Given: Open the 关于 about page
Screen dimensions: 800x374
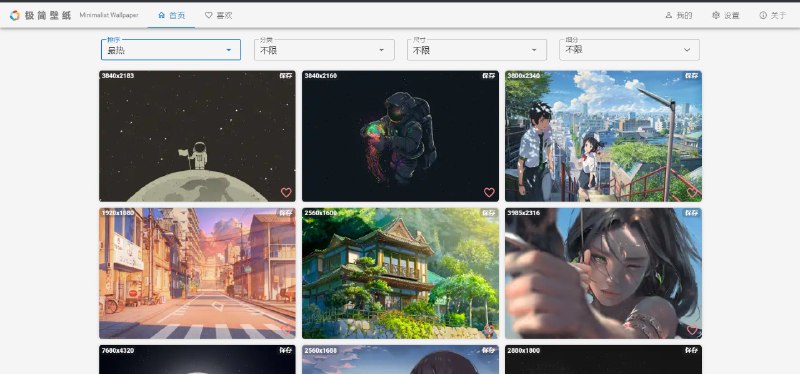Looking at the screenshot, I should point(773,15).
